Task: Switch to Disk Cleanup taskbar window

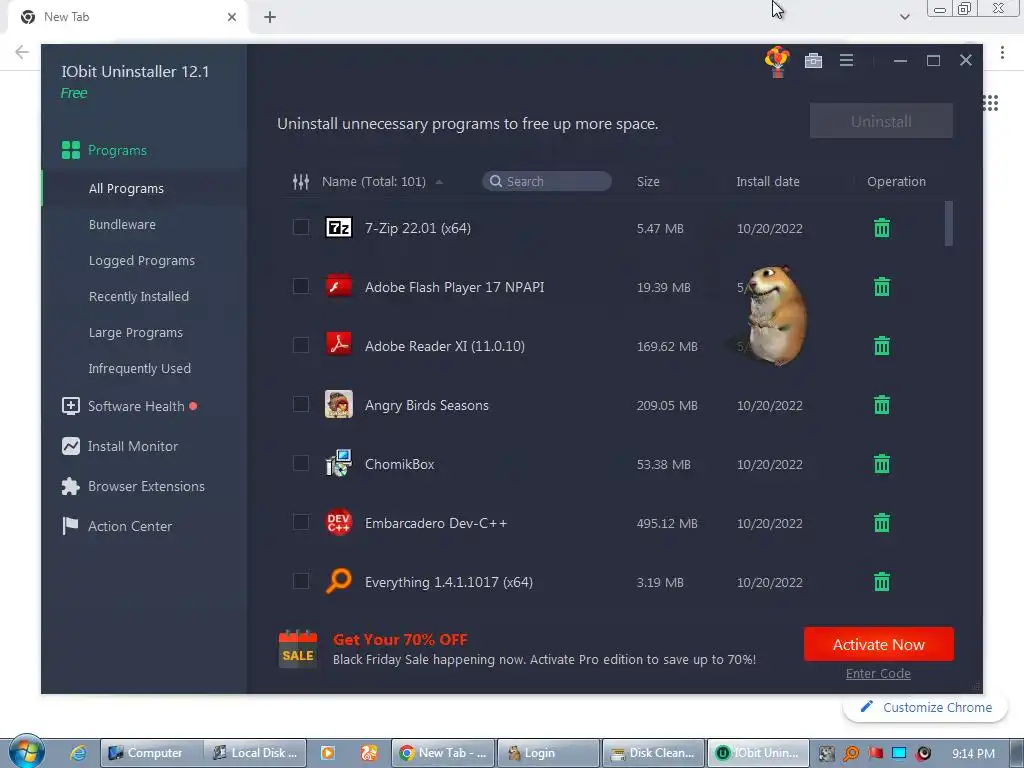Action: [653, 753]
